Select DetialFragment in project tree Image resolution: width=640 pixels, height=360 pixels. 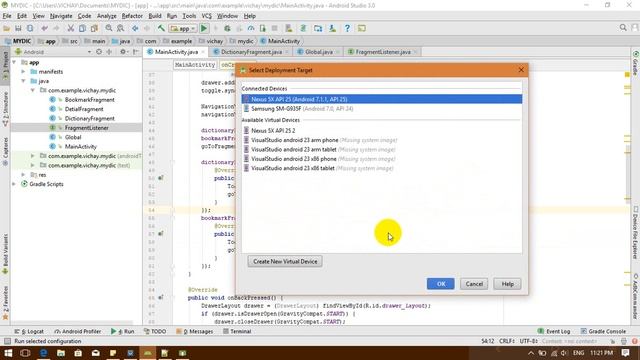[x=84, y=109]
